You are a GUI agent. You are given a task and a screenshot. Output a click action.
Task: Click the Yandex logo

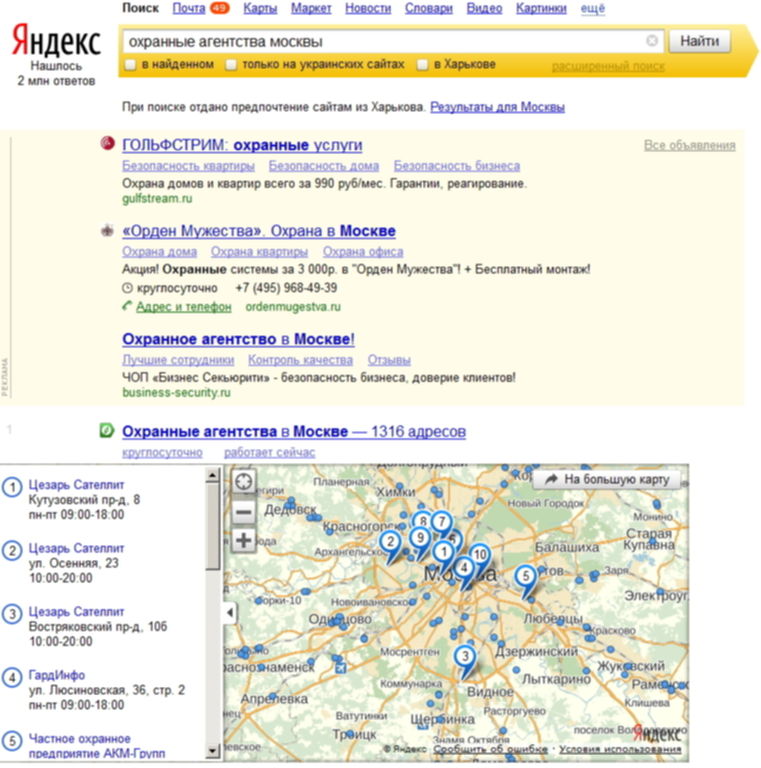[56, 40]
